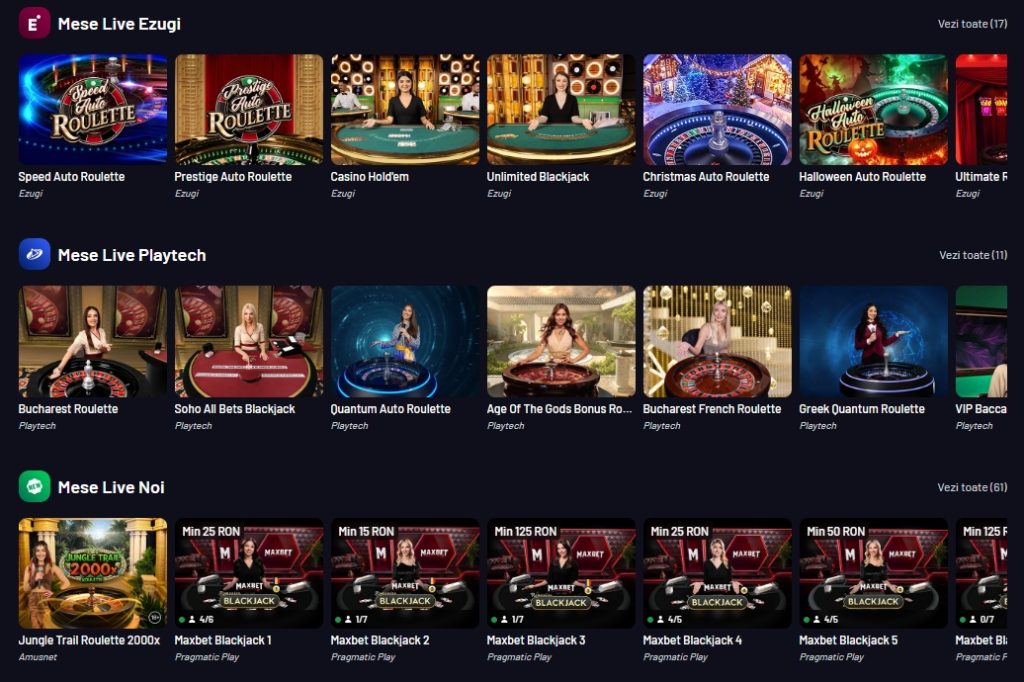This screenshot has width=1024, height=682.
Task: Launch the Casino Hold'em game thumbnail
Action: (x=405, y=109)
